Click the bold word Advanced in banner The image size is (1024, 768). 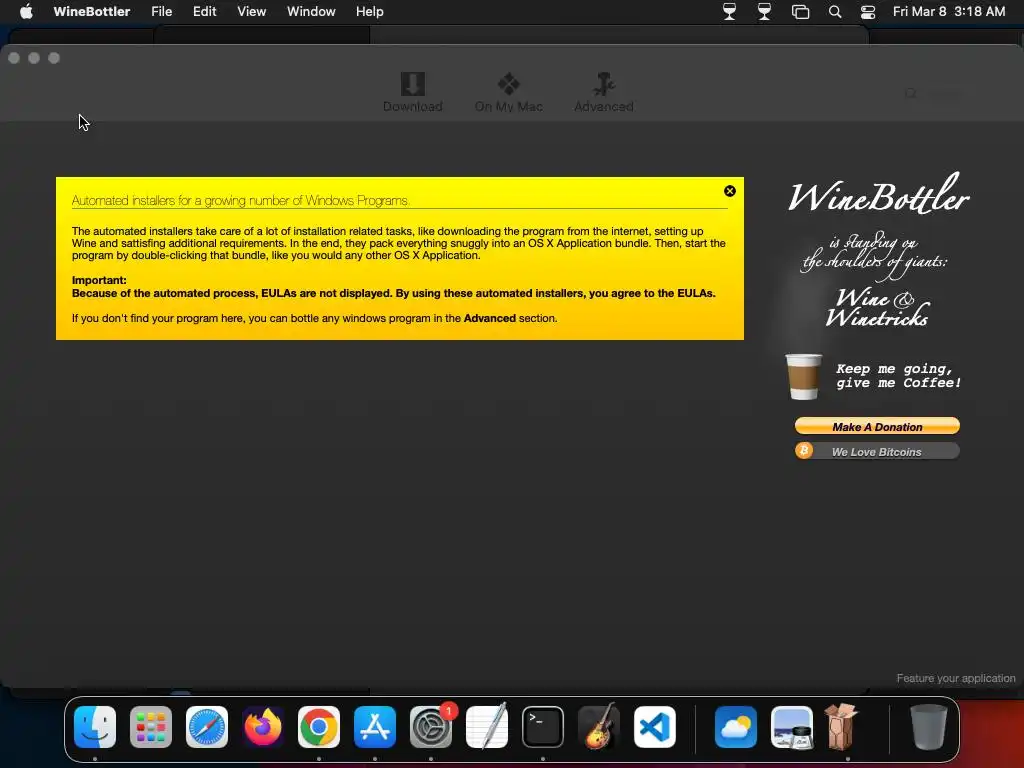490,318
